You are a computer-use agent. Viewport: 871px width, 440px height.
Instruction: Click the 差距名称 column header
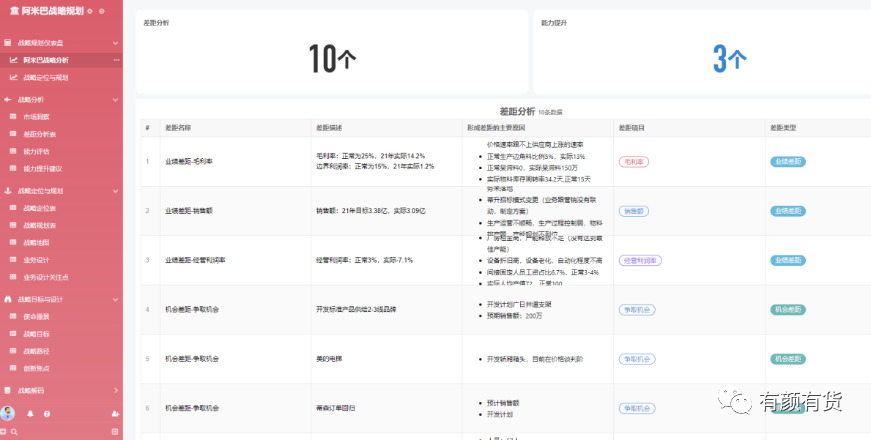pos(178,128)
